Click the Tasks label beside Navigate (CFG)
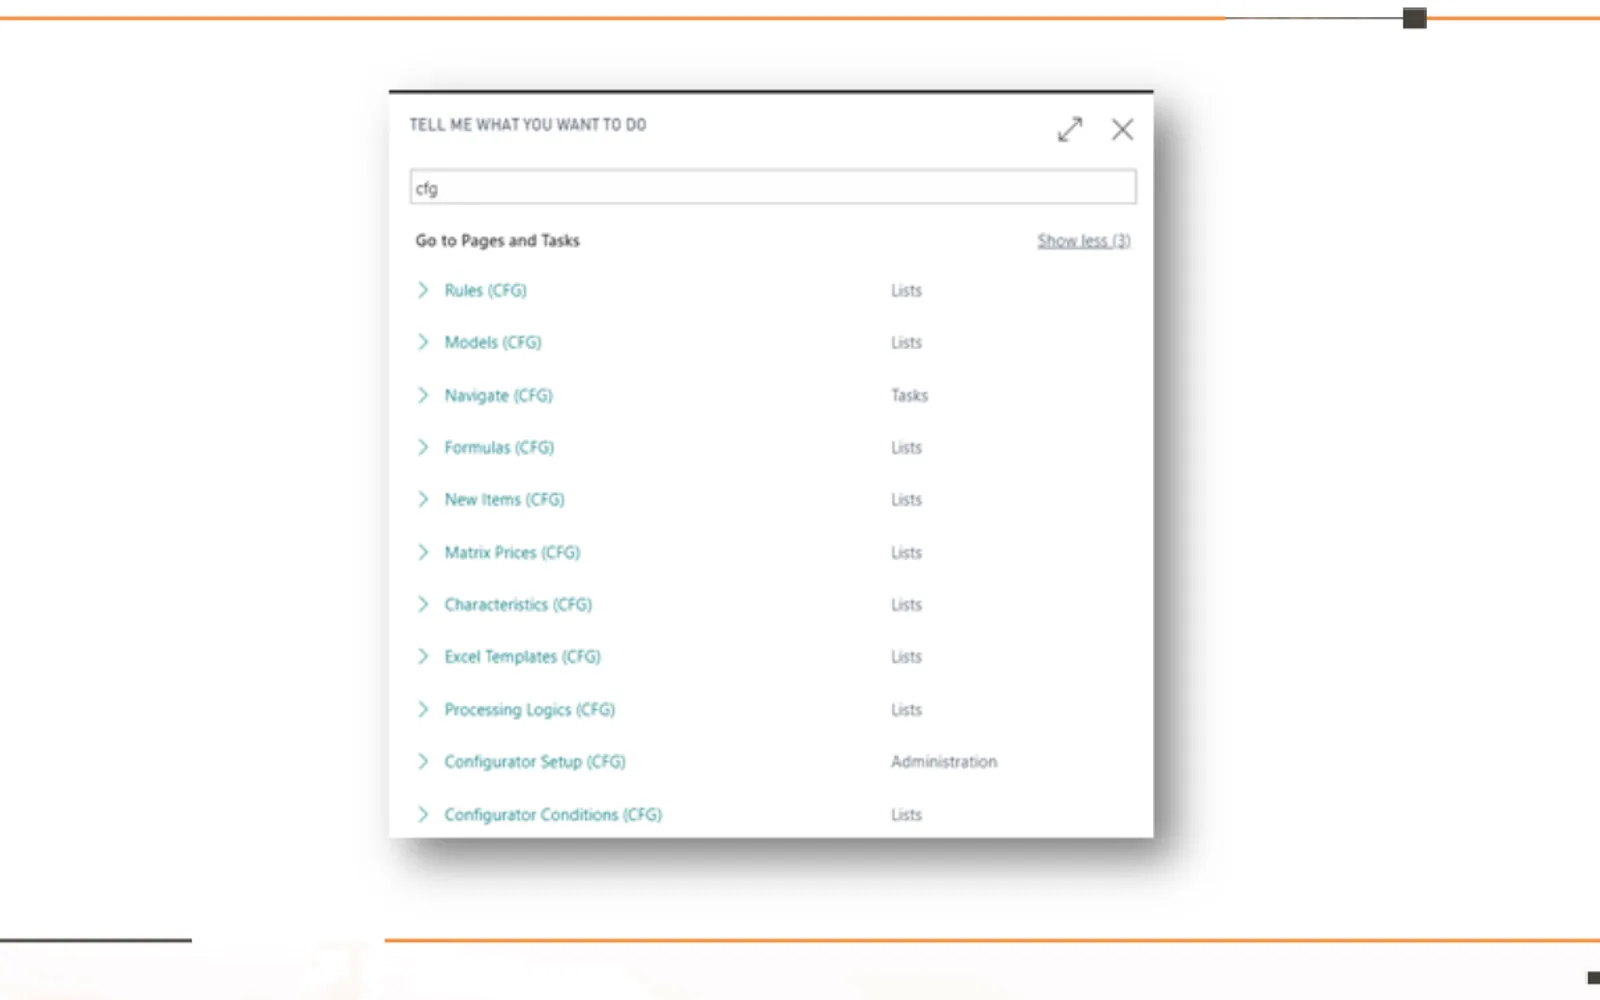 coord(909,395)
